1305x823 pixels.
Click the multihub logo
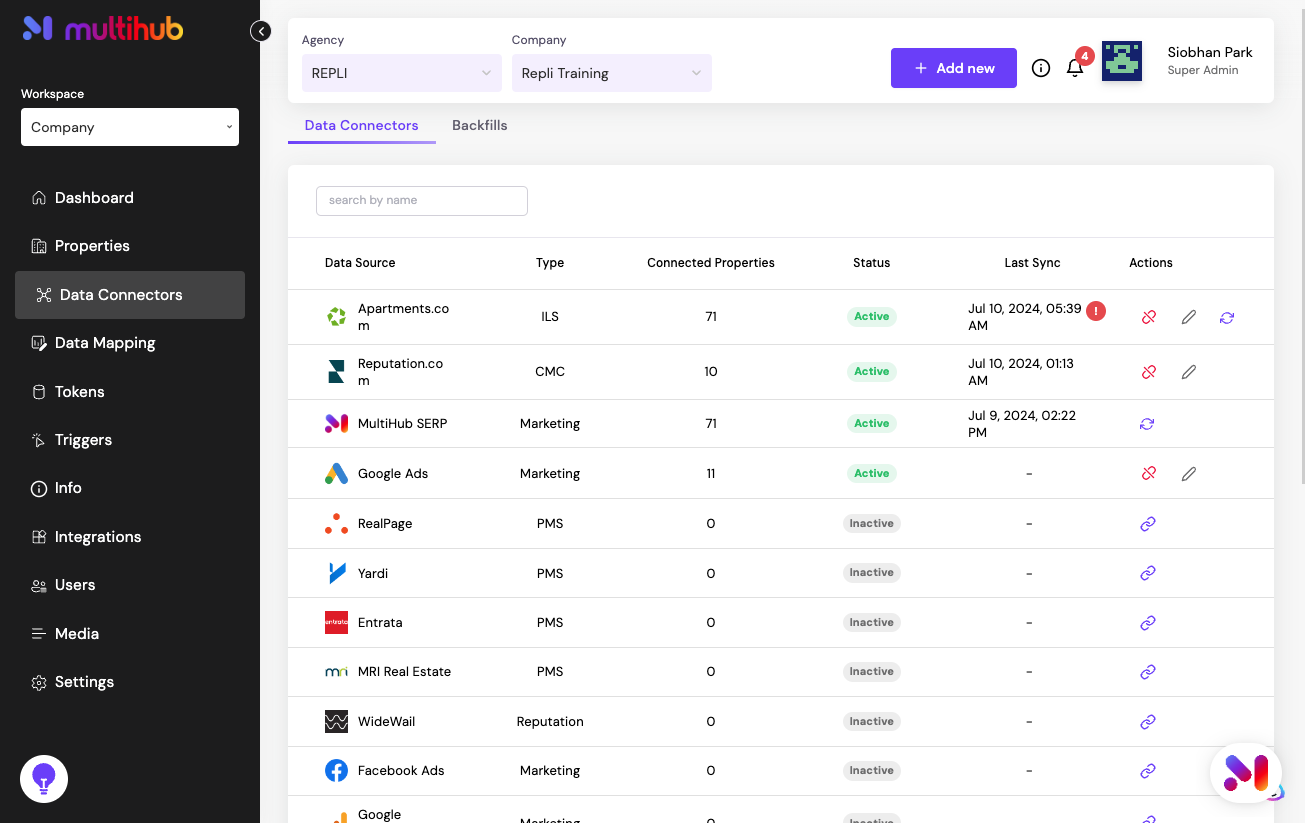tap(103, 28)
